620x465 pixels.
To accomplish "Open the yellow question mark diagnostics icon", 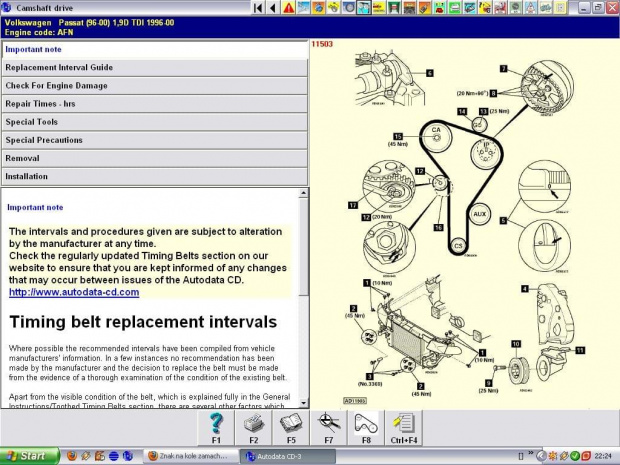I will (484, 8).
